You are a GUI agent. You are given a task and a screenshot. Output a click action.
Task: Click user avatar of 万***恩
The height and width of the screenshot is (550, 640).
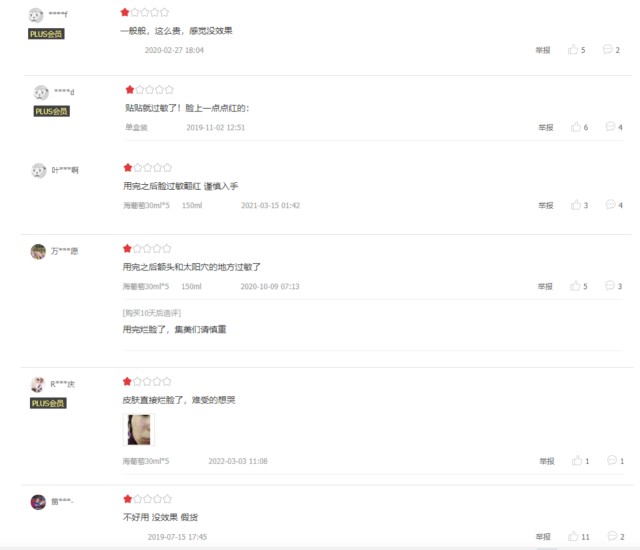[38, 251]
